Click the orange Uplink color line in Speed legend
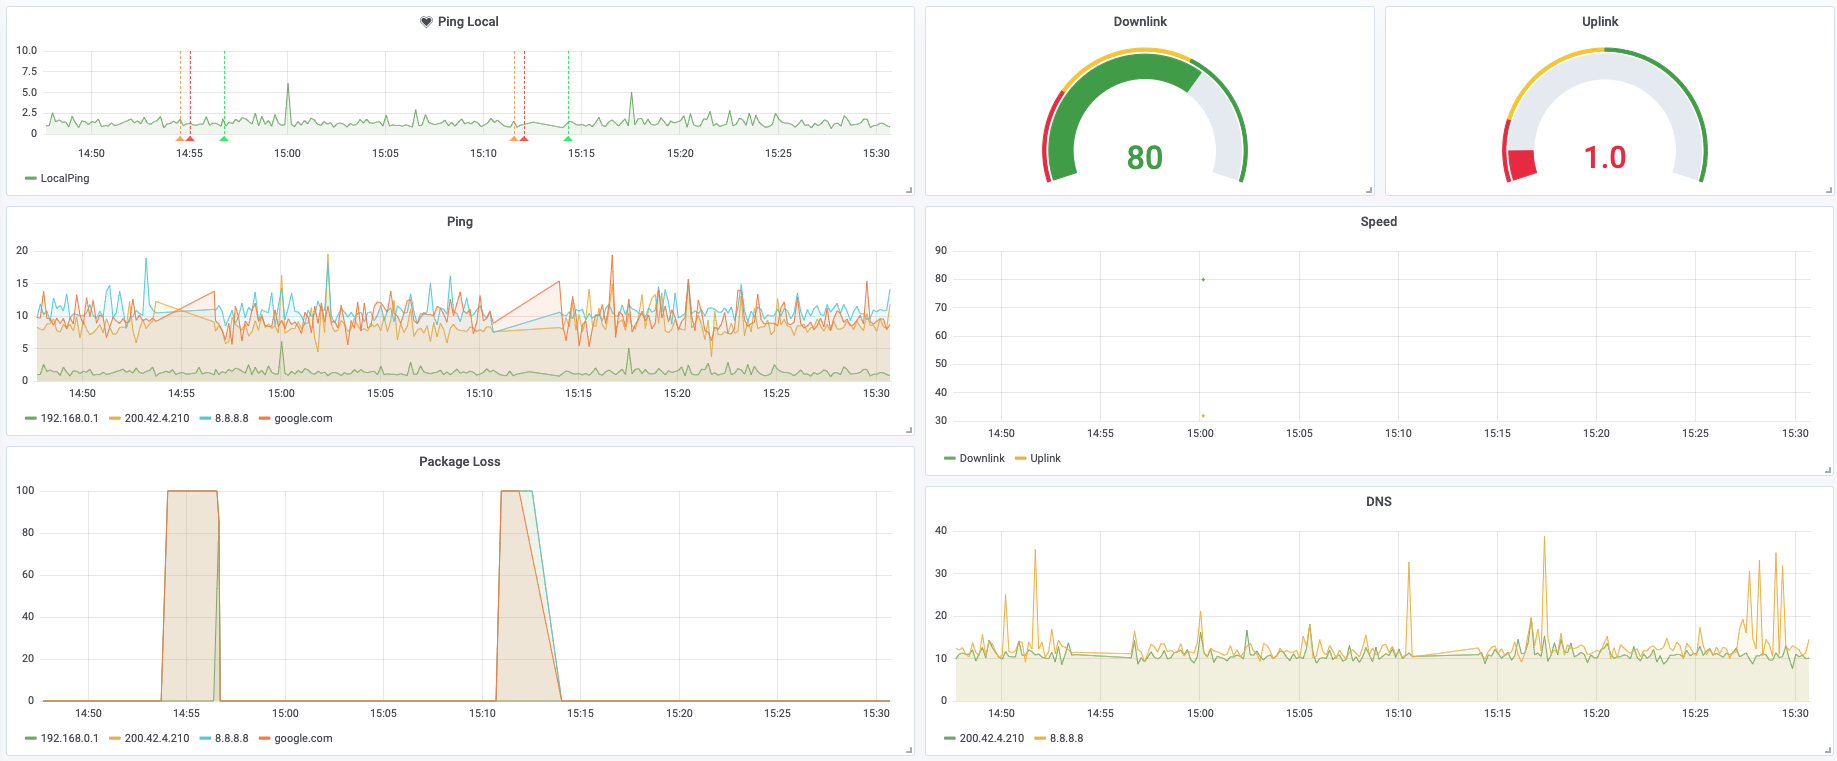The height and width of the screenshot is (761, 1837). coord(1020,458)
